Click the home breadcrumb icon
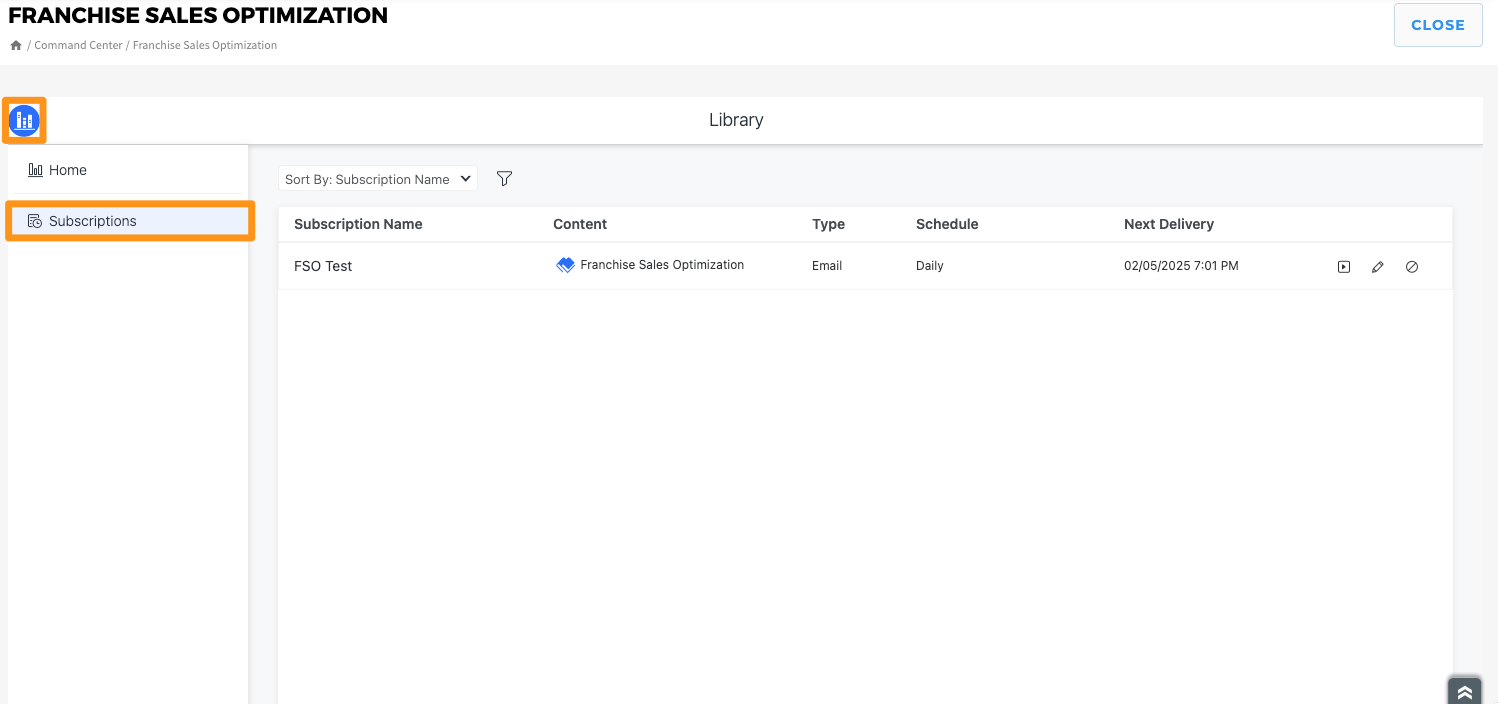The height and width of the screenshot is (704, 1498). [x=15, y=45]
